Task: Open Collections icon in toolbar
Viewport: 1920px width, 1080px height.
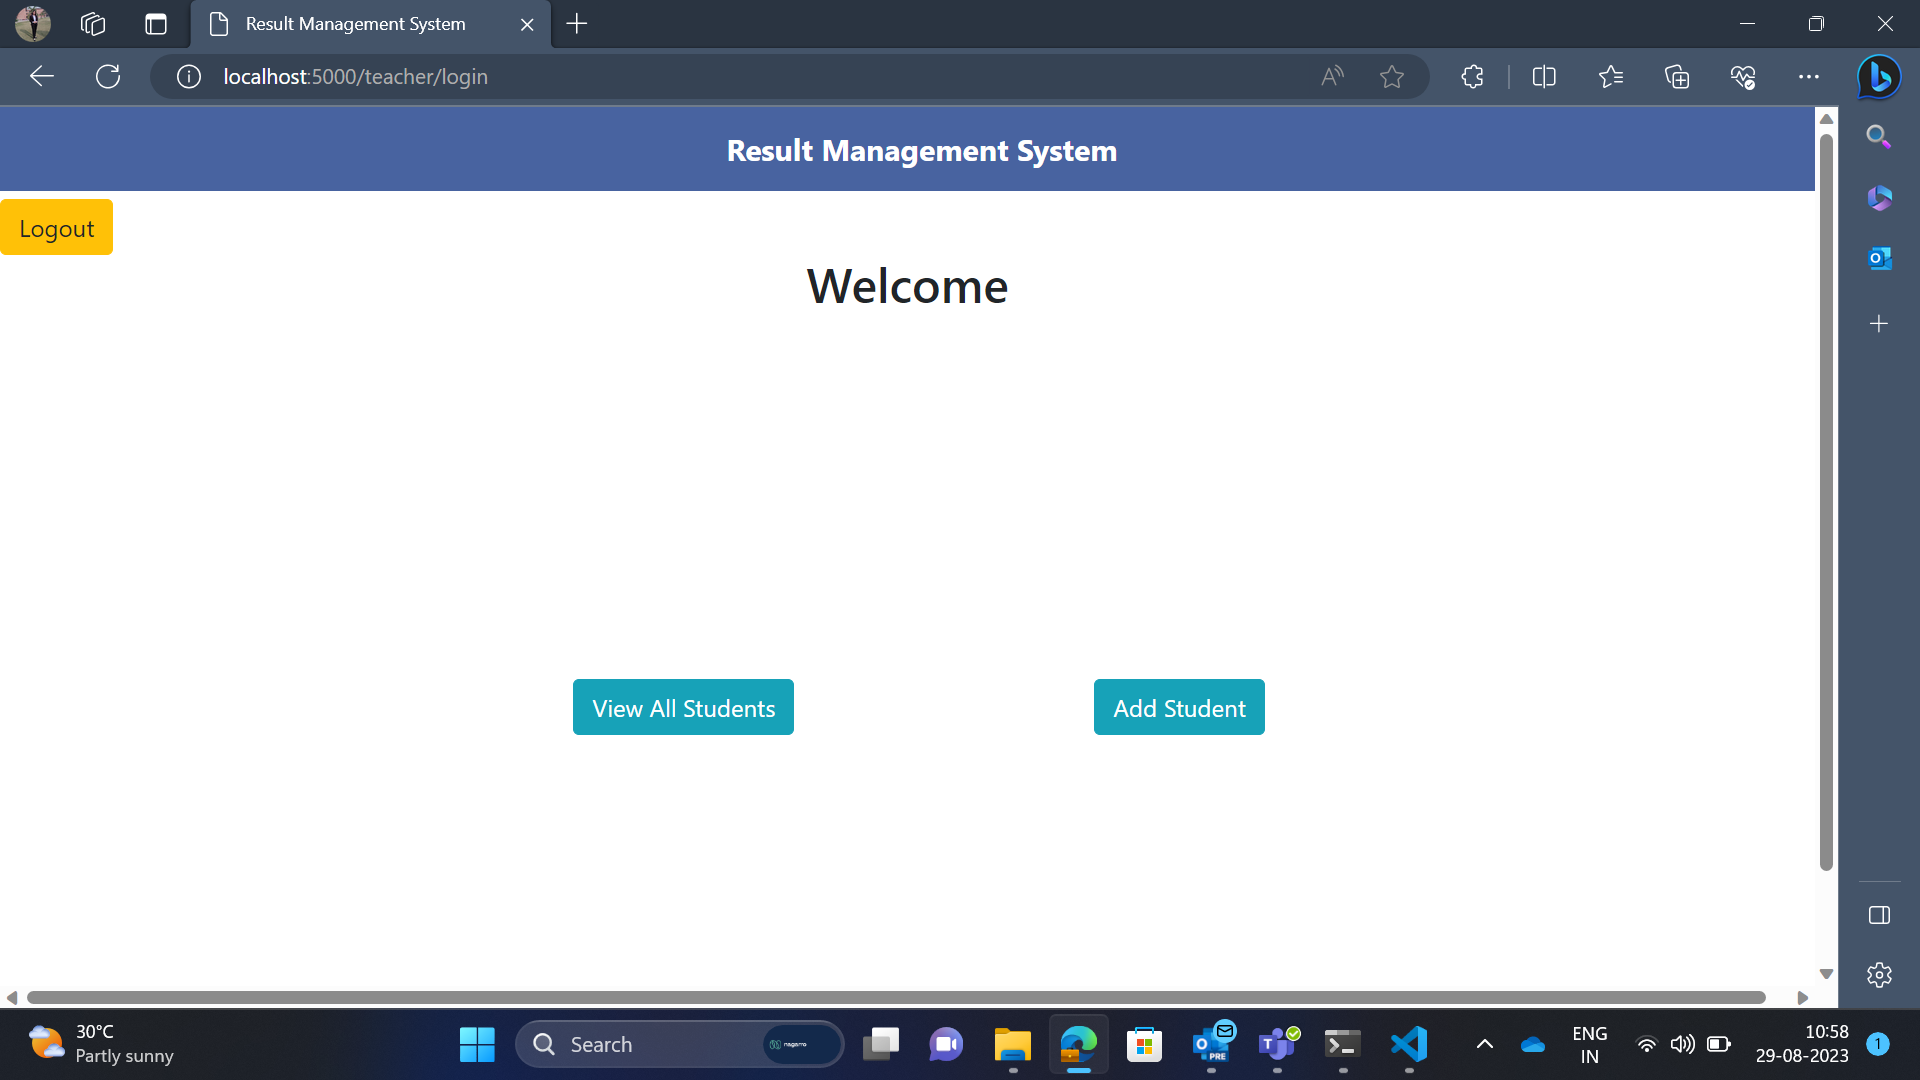Action: (1677, 77)
